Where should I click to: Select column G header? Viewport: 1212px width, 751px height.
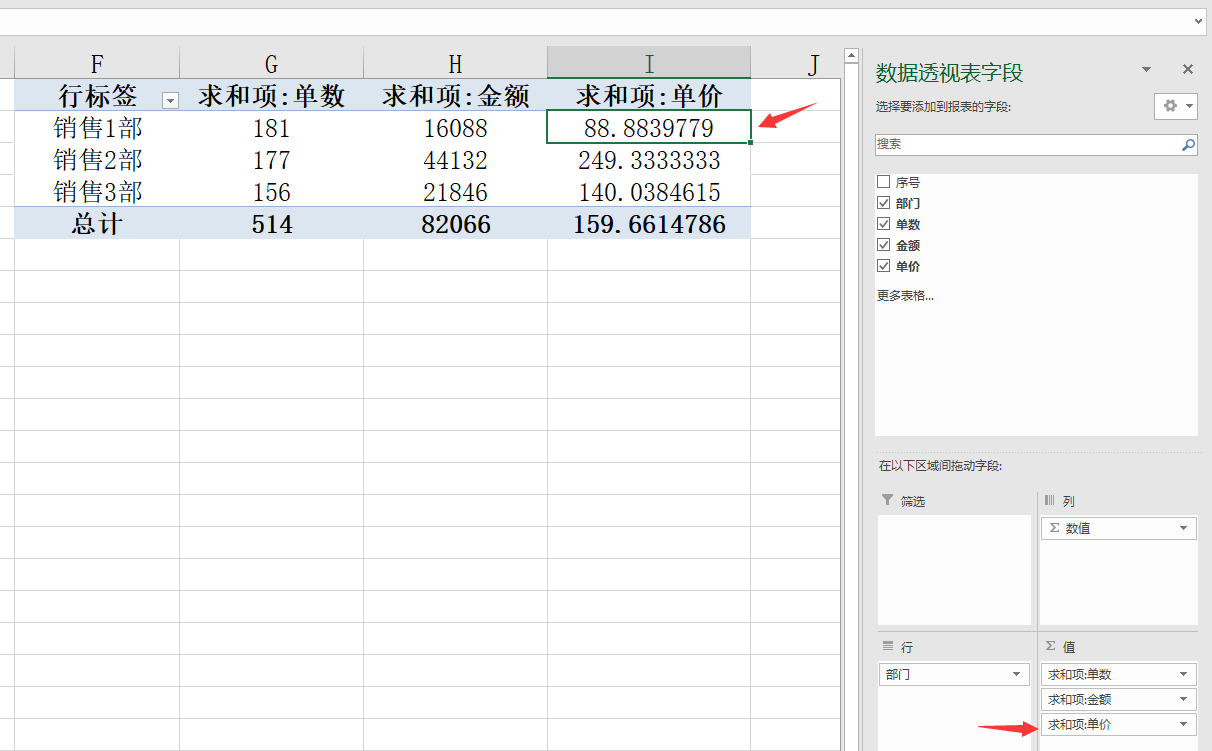(272, 64)
